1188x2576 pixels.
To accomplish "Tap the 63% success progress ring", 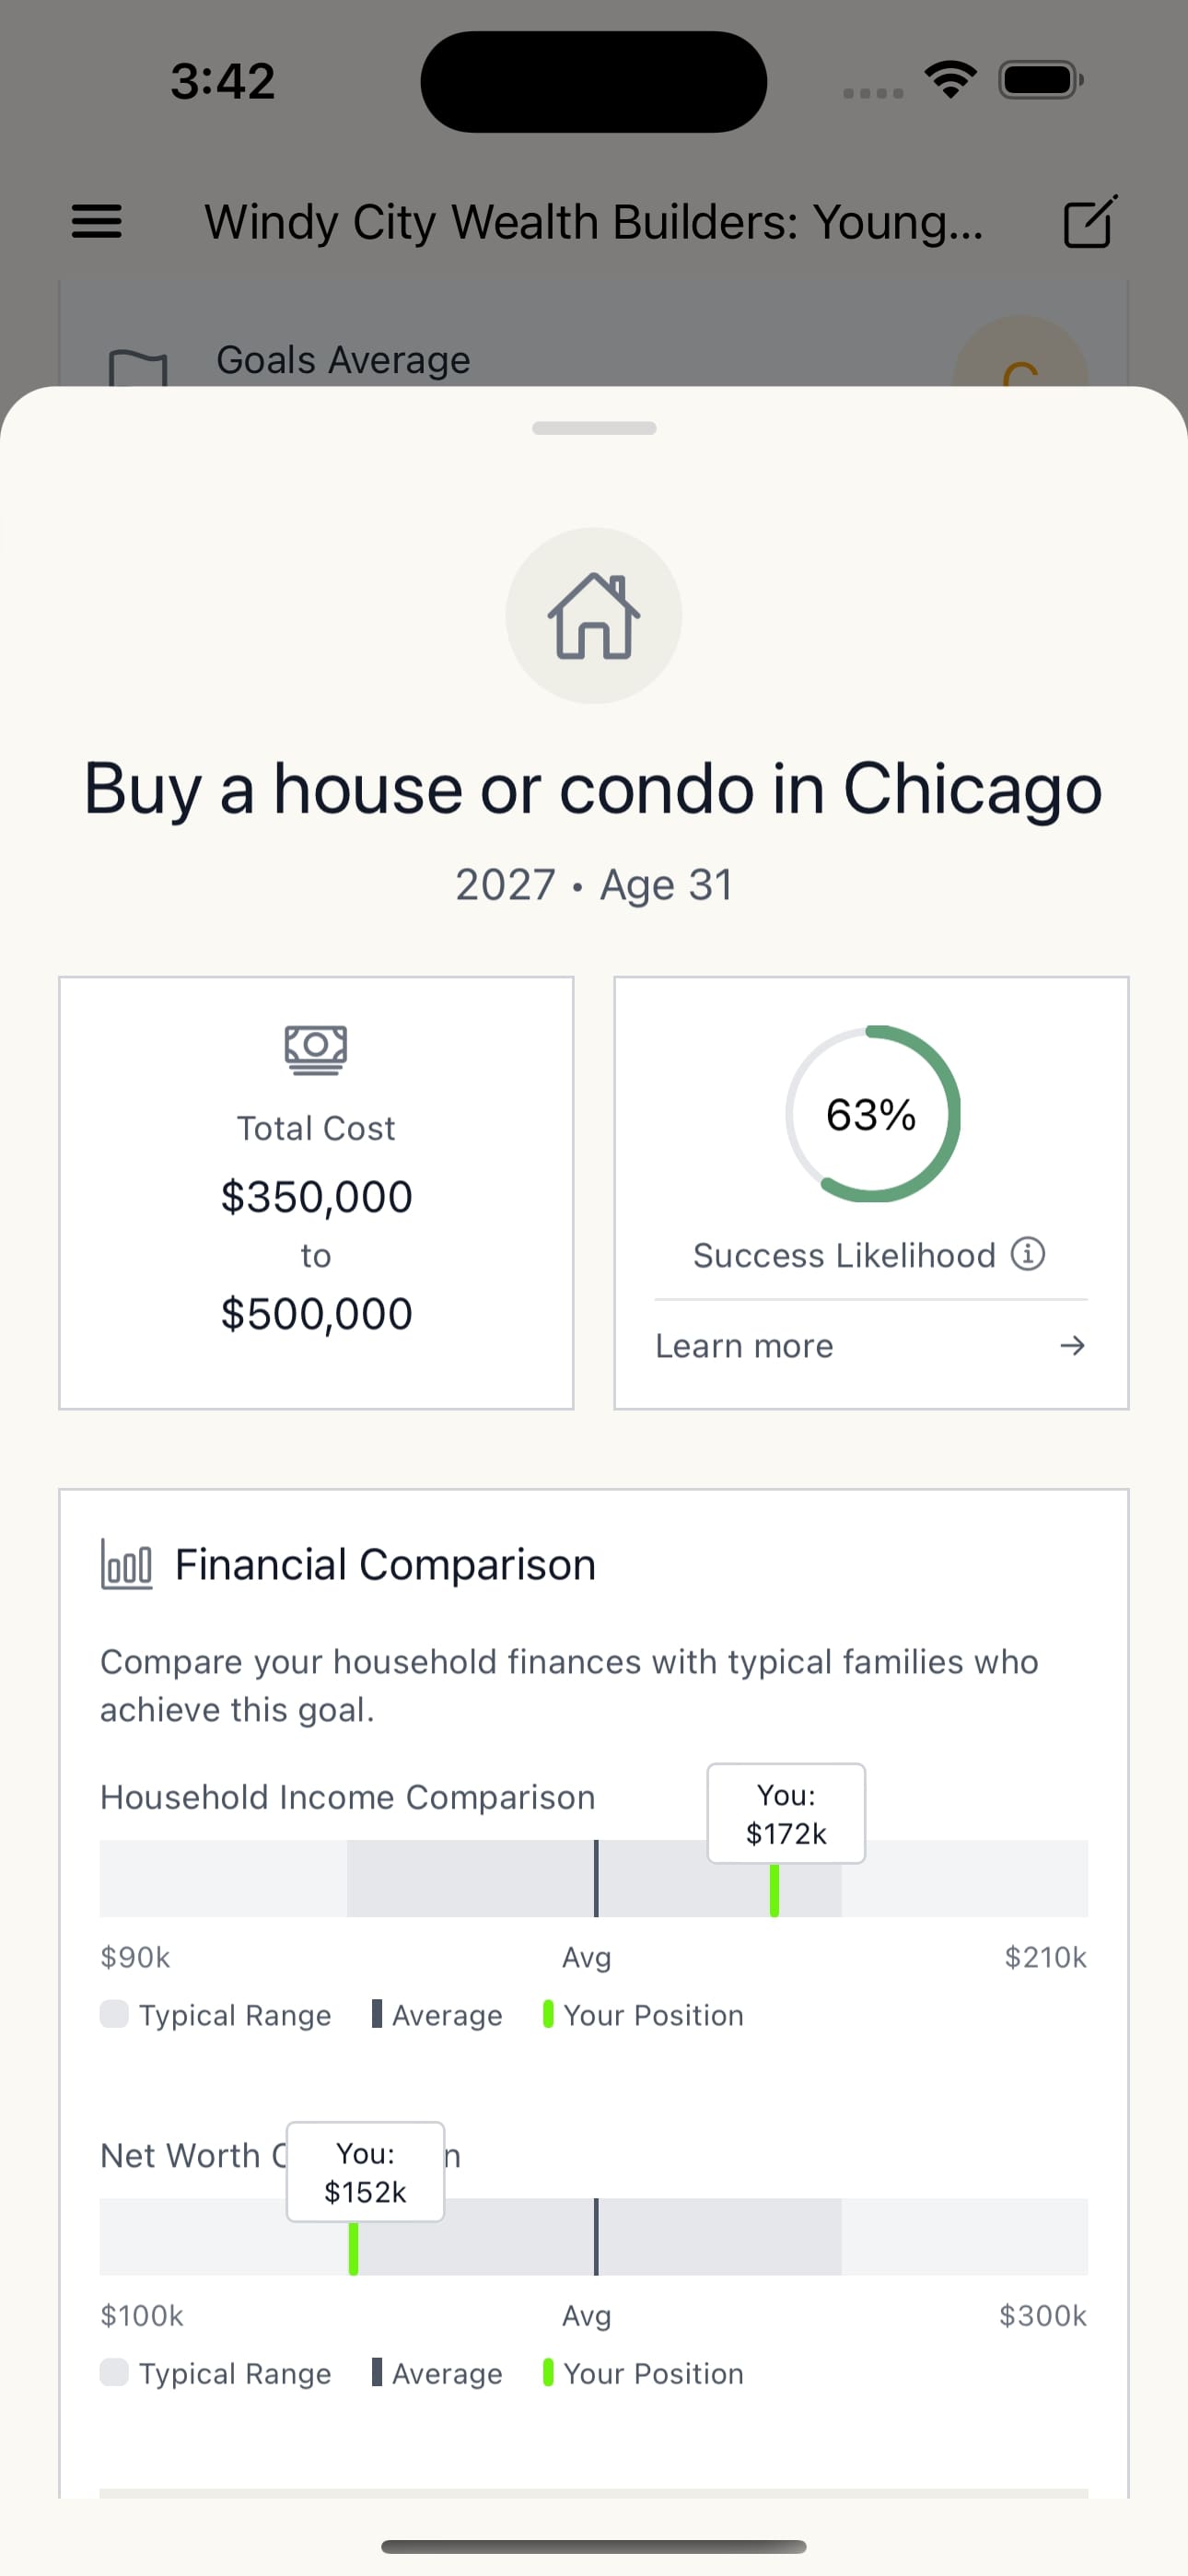I will pyautogui.click(x=872, y=1114).
